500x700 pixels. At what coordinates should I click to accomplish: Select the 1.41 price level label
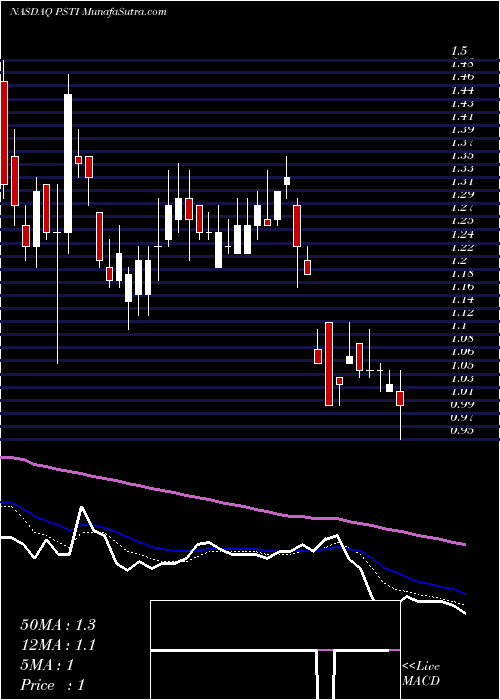(x=463, y=117)
